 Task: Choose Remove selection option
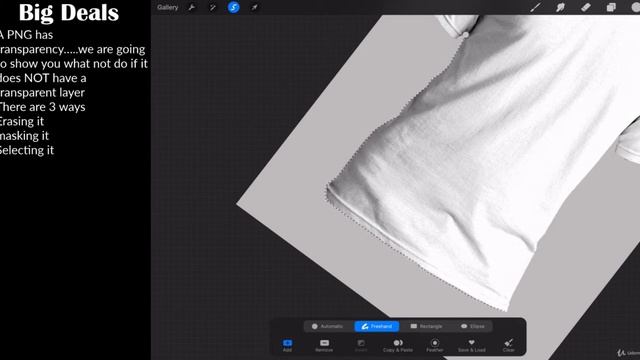click(324, 345)
